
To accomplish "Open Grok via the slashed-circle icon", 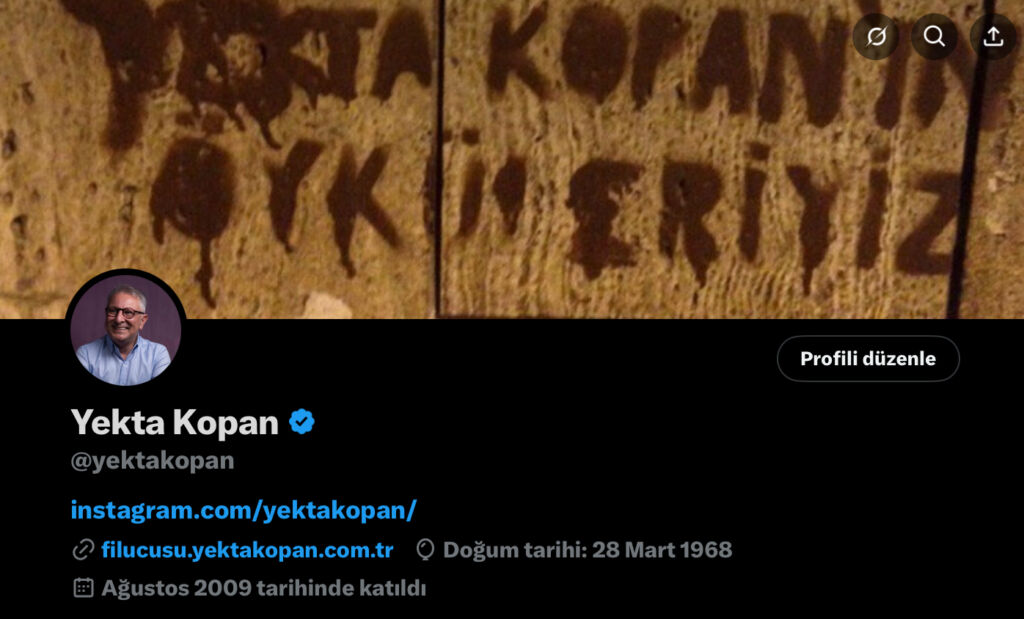I will 876,37.
